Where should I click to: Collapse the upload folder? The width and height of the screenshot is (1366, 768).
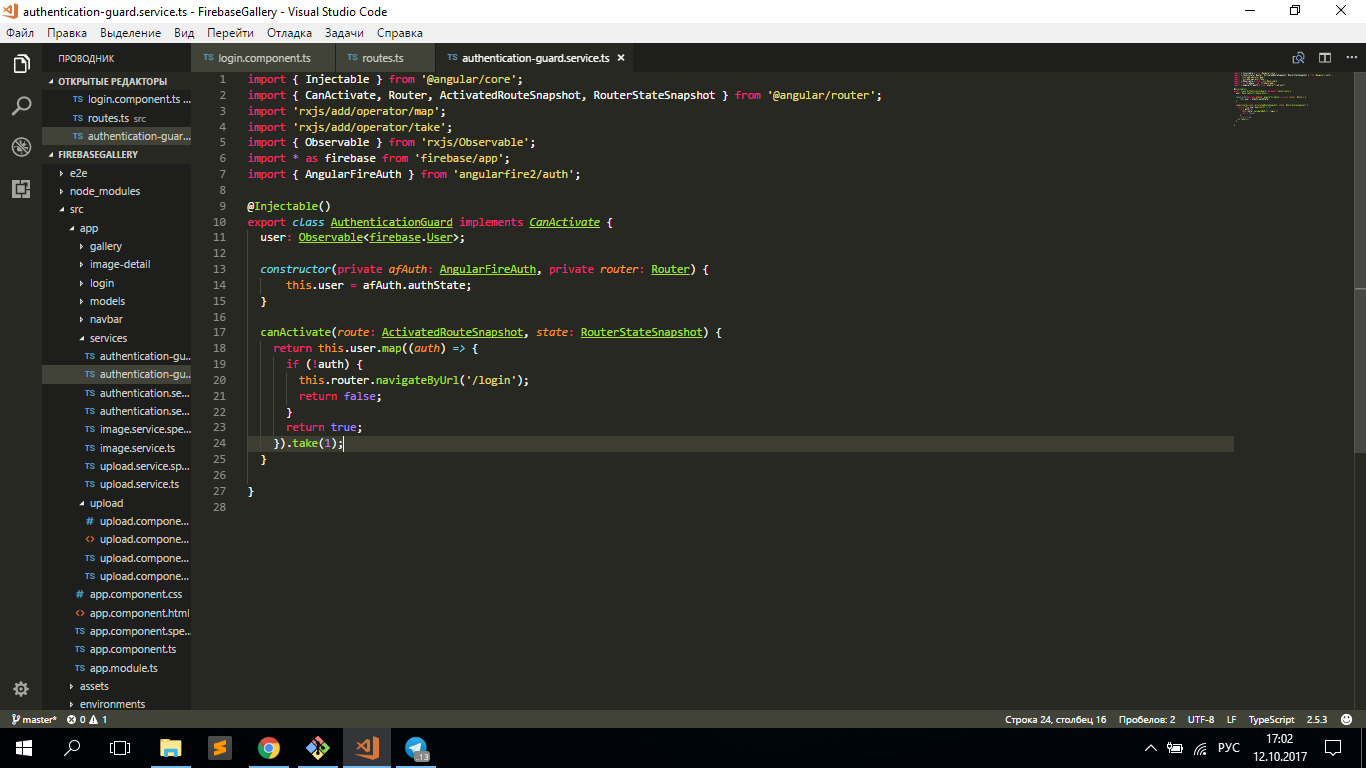[106, 503]
